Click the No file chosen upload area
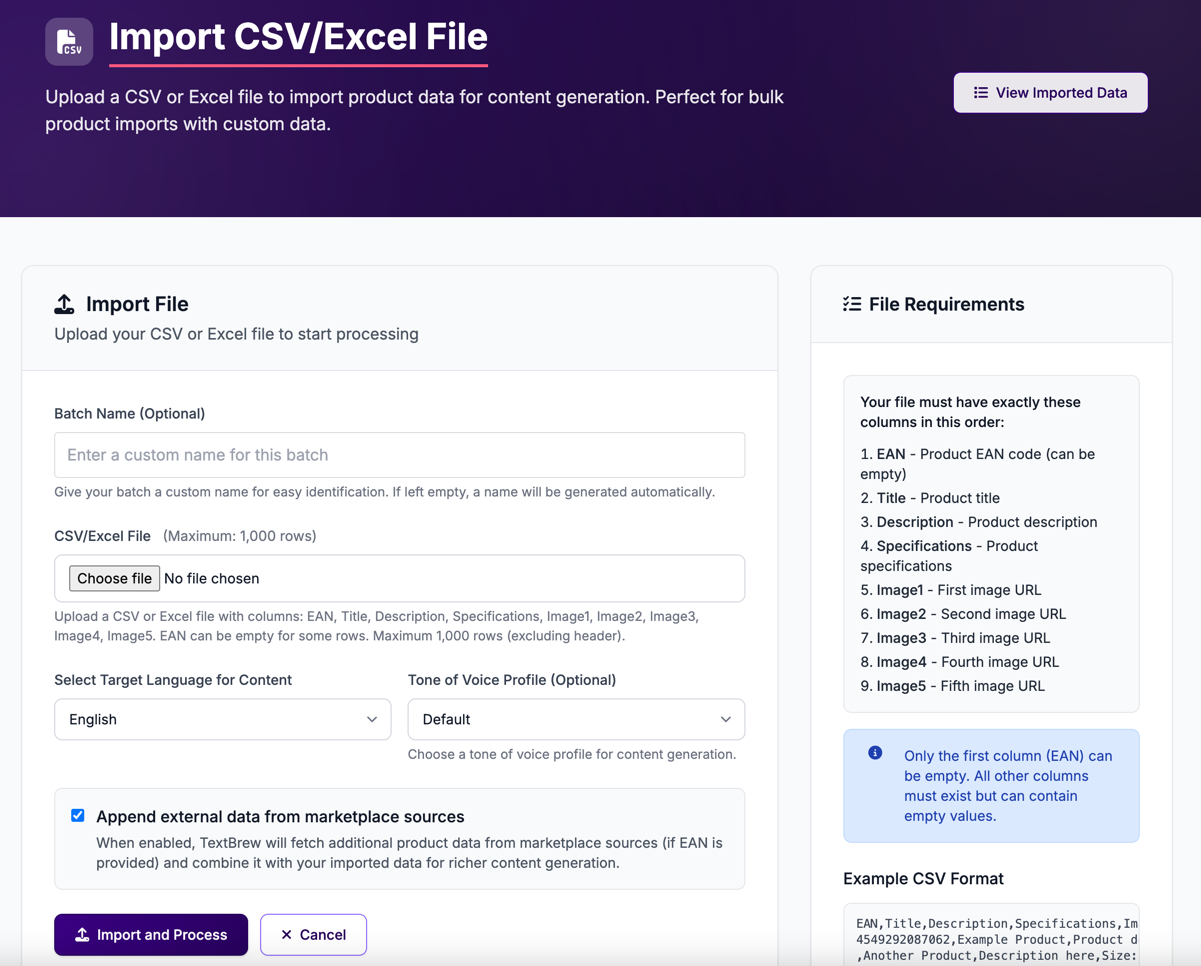Image resolution: width=1201 pixels, height=966 pixels. 210,578
